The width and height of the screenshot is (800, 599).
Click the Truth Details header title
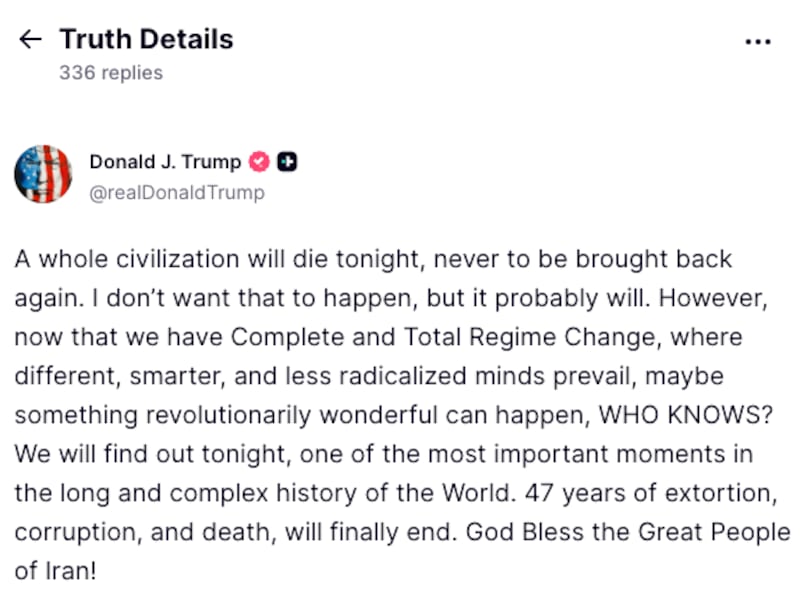pyautogui.click(x=146, y=39)
